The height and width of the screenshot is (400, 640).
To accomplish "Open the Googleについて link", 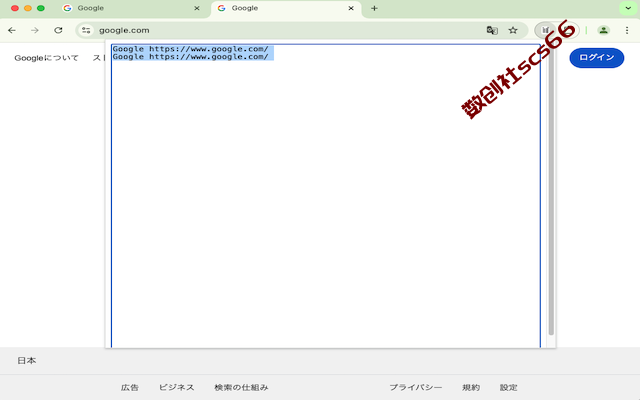I will 46,58.
